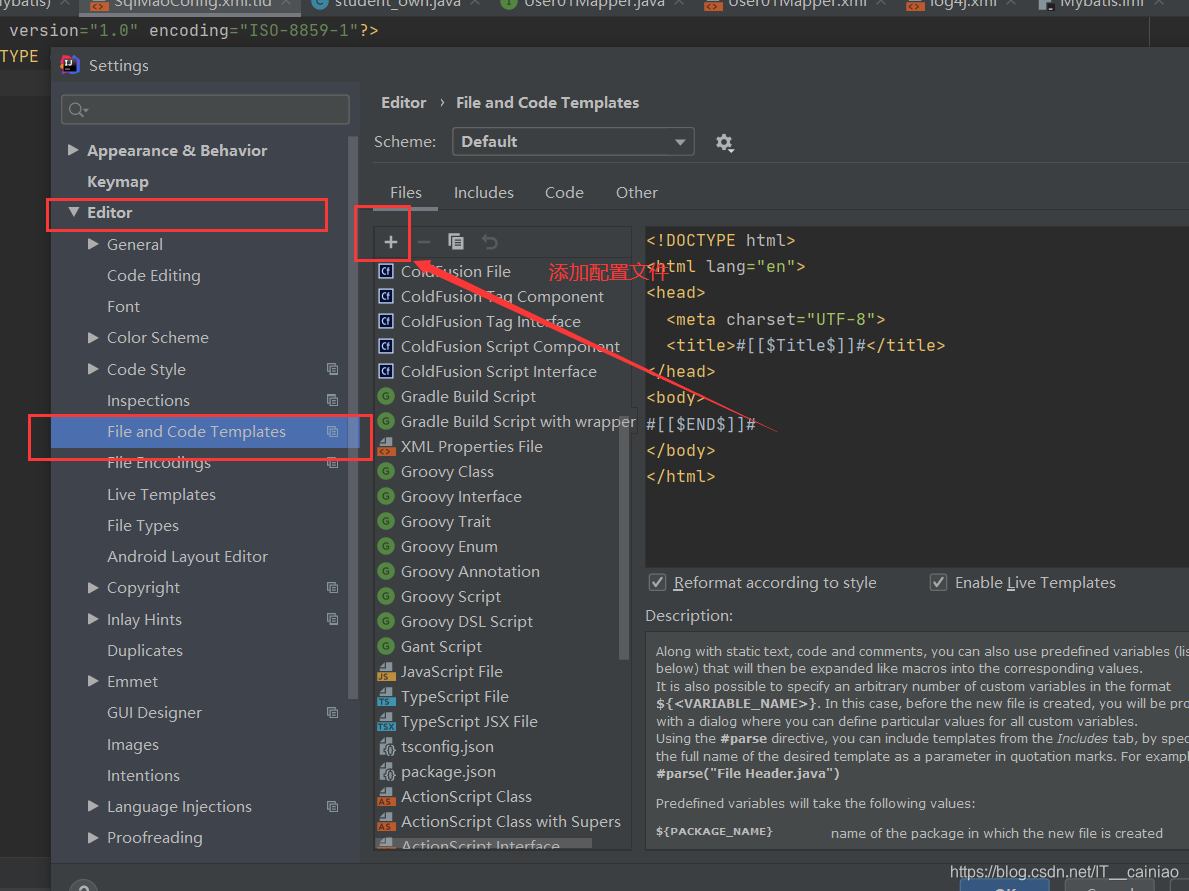
Task: Click the plus icon to create template
Action: click(391, 242)
